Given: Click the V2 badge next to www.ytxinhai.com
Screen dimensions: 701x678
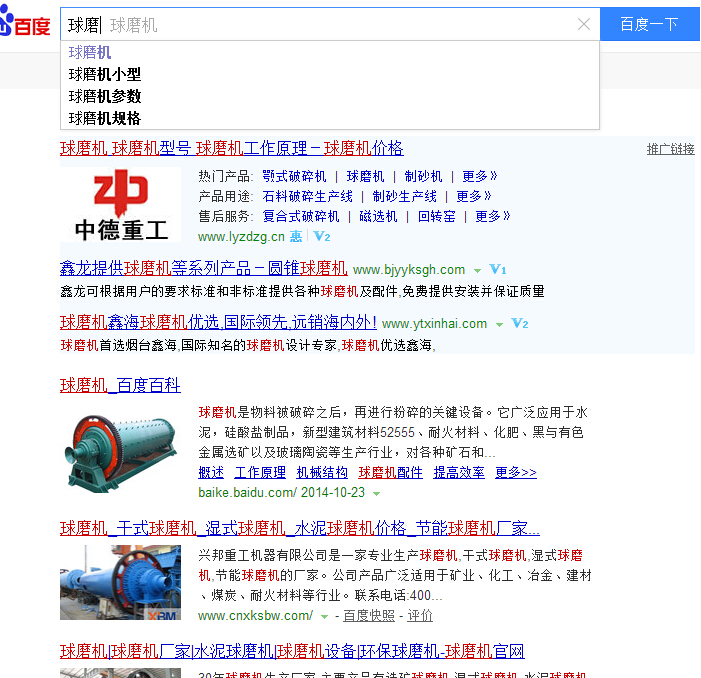Looking at the screenshot, I should [x=520, y=324].
